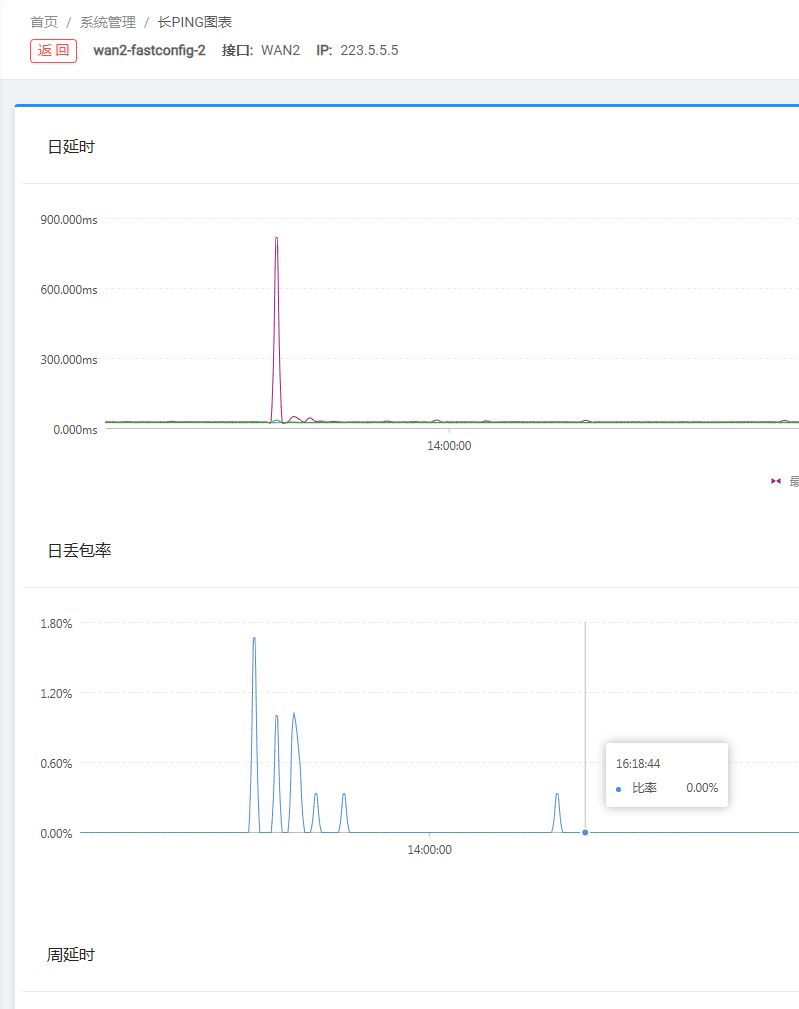Click the IP address 223.5.5.5
799x1009 pixels.
click(x=369, y=50)
